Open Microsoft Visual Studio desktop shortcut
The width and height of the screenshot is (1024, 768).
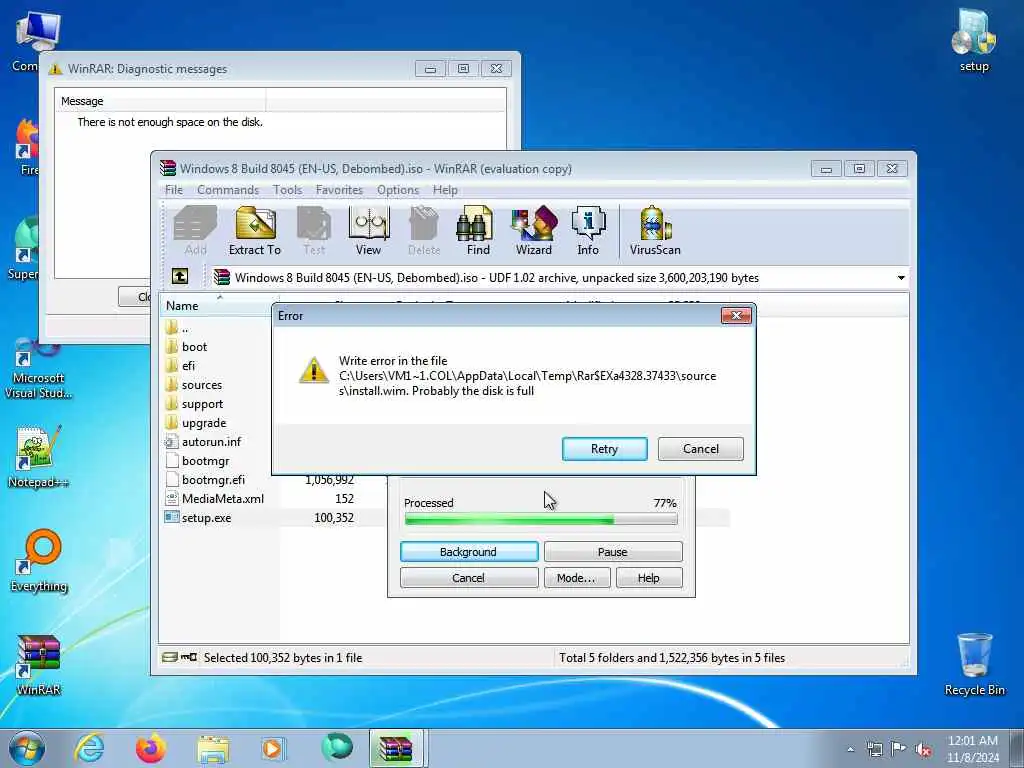tap(39, 369)
